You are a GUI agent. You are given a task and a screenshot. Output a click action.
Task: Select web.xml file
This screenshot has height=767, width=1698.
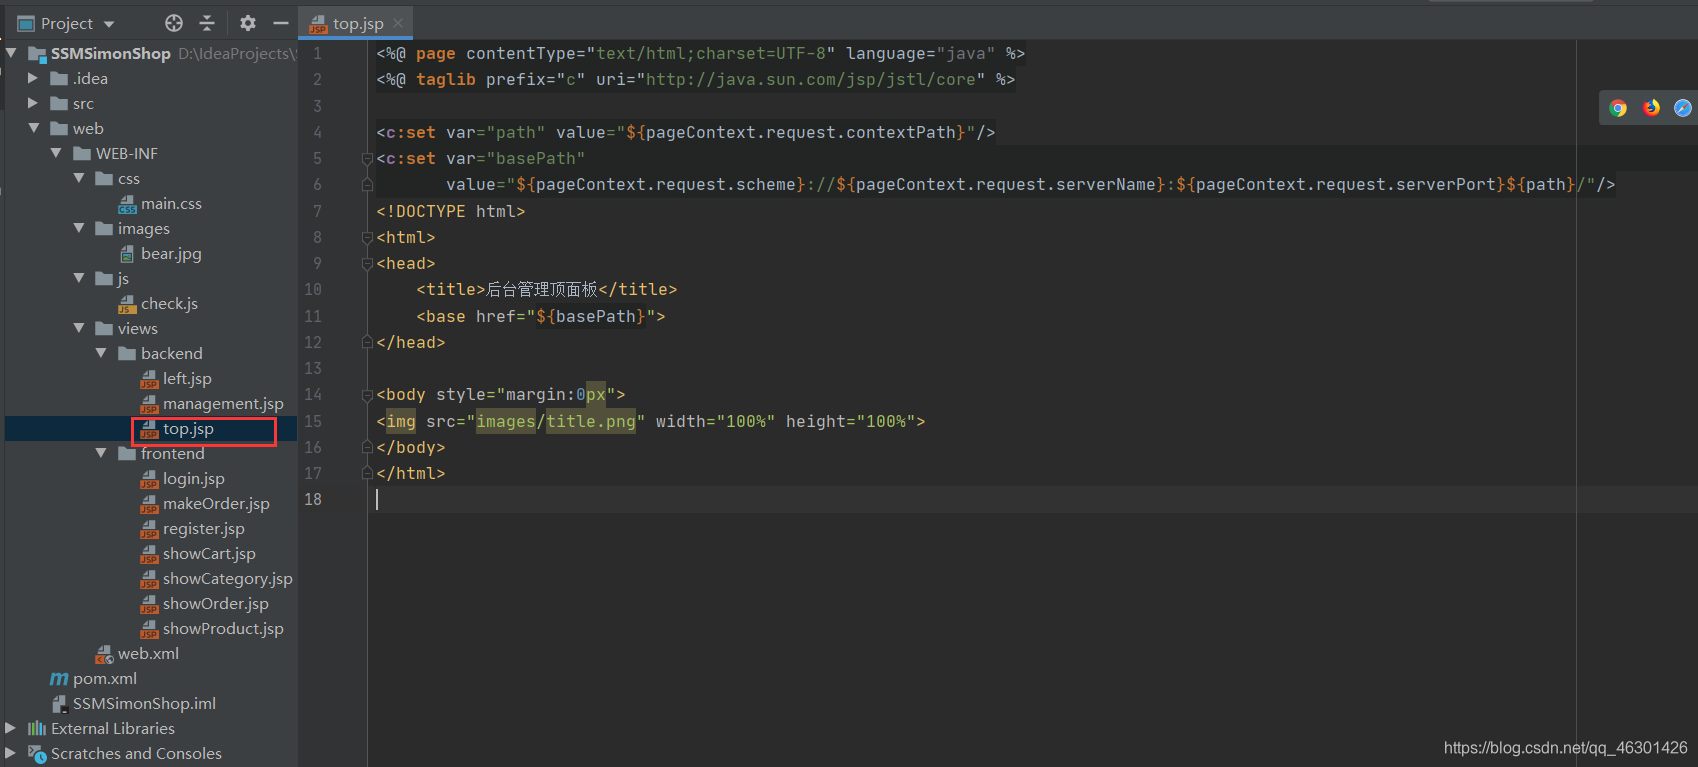pyautogui.click(x=138, y=653)
